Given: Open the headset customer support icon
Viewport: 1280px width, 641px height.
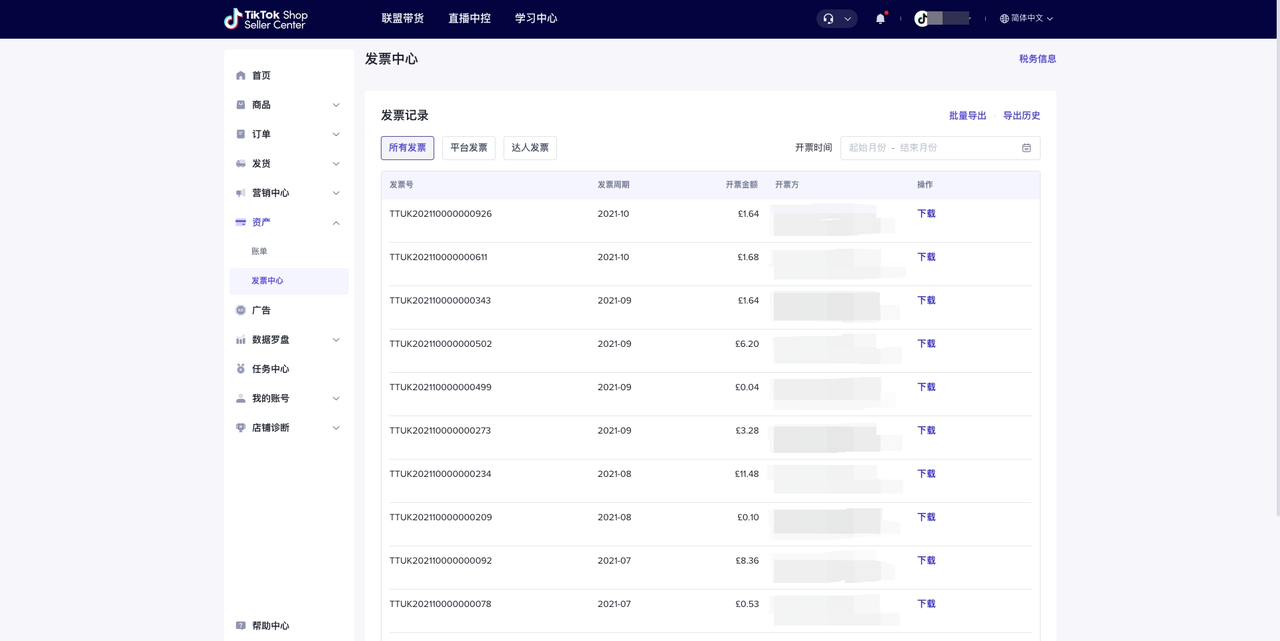Looking at the screenshot, I should (x=829, y=19).
